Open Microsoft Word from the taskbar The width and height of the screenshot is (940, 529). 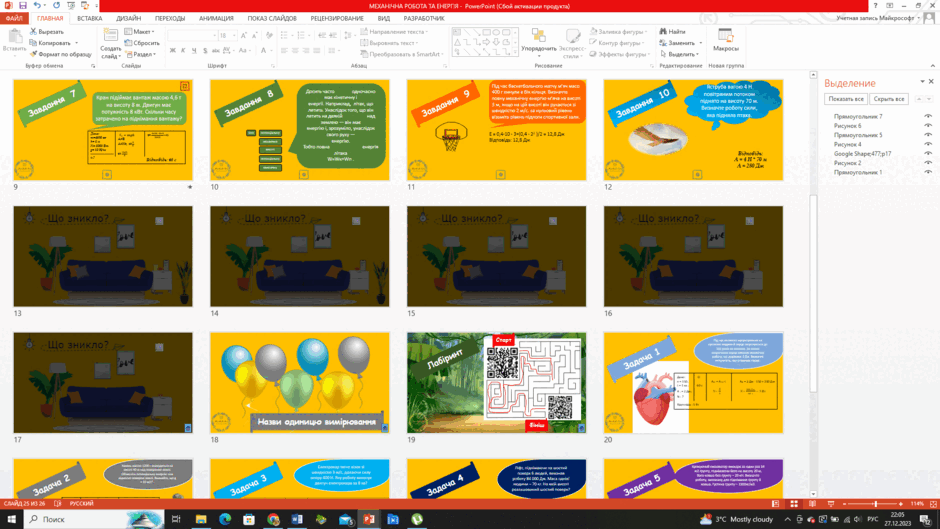pyautogui.click(x=297, y=519)
